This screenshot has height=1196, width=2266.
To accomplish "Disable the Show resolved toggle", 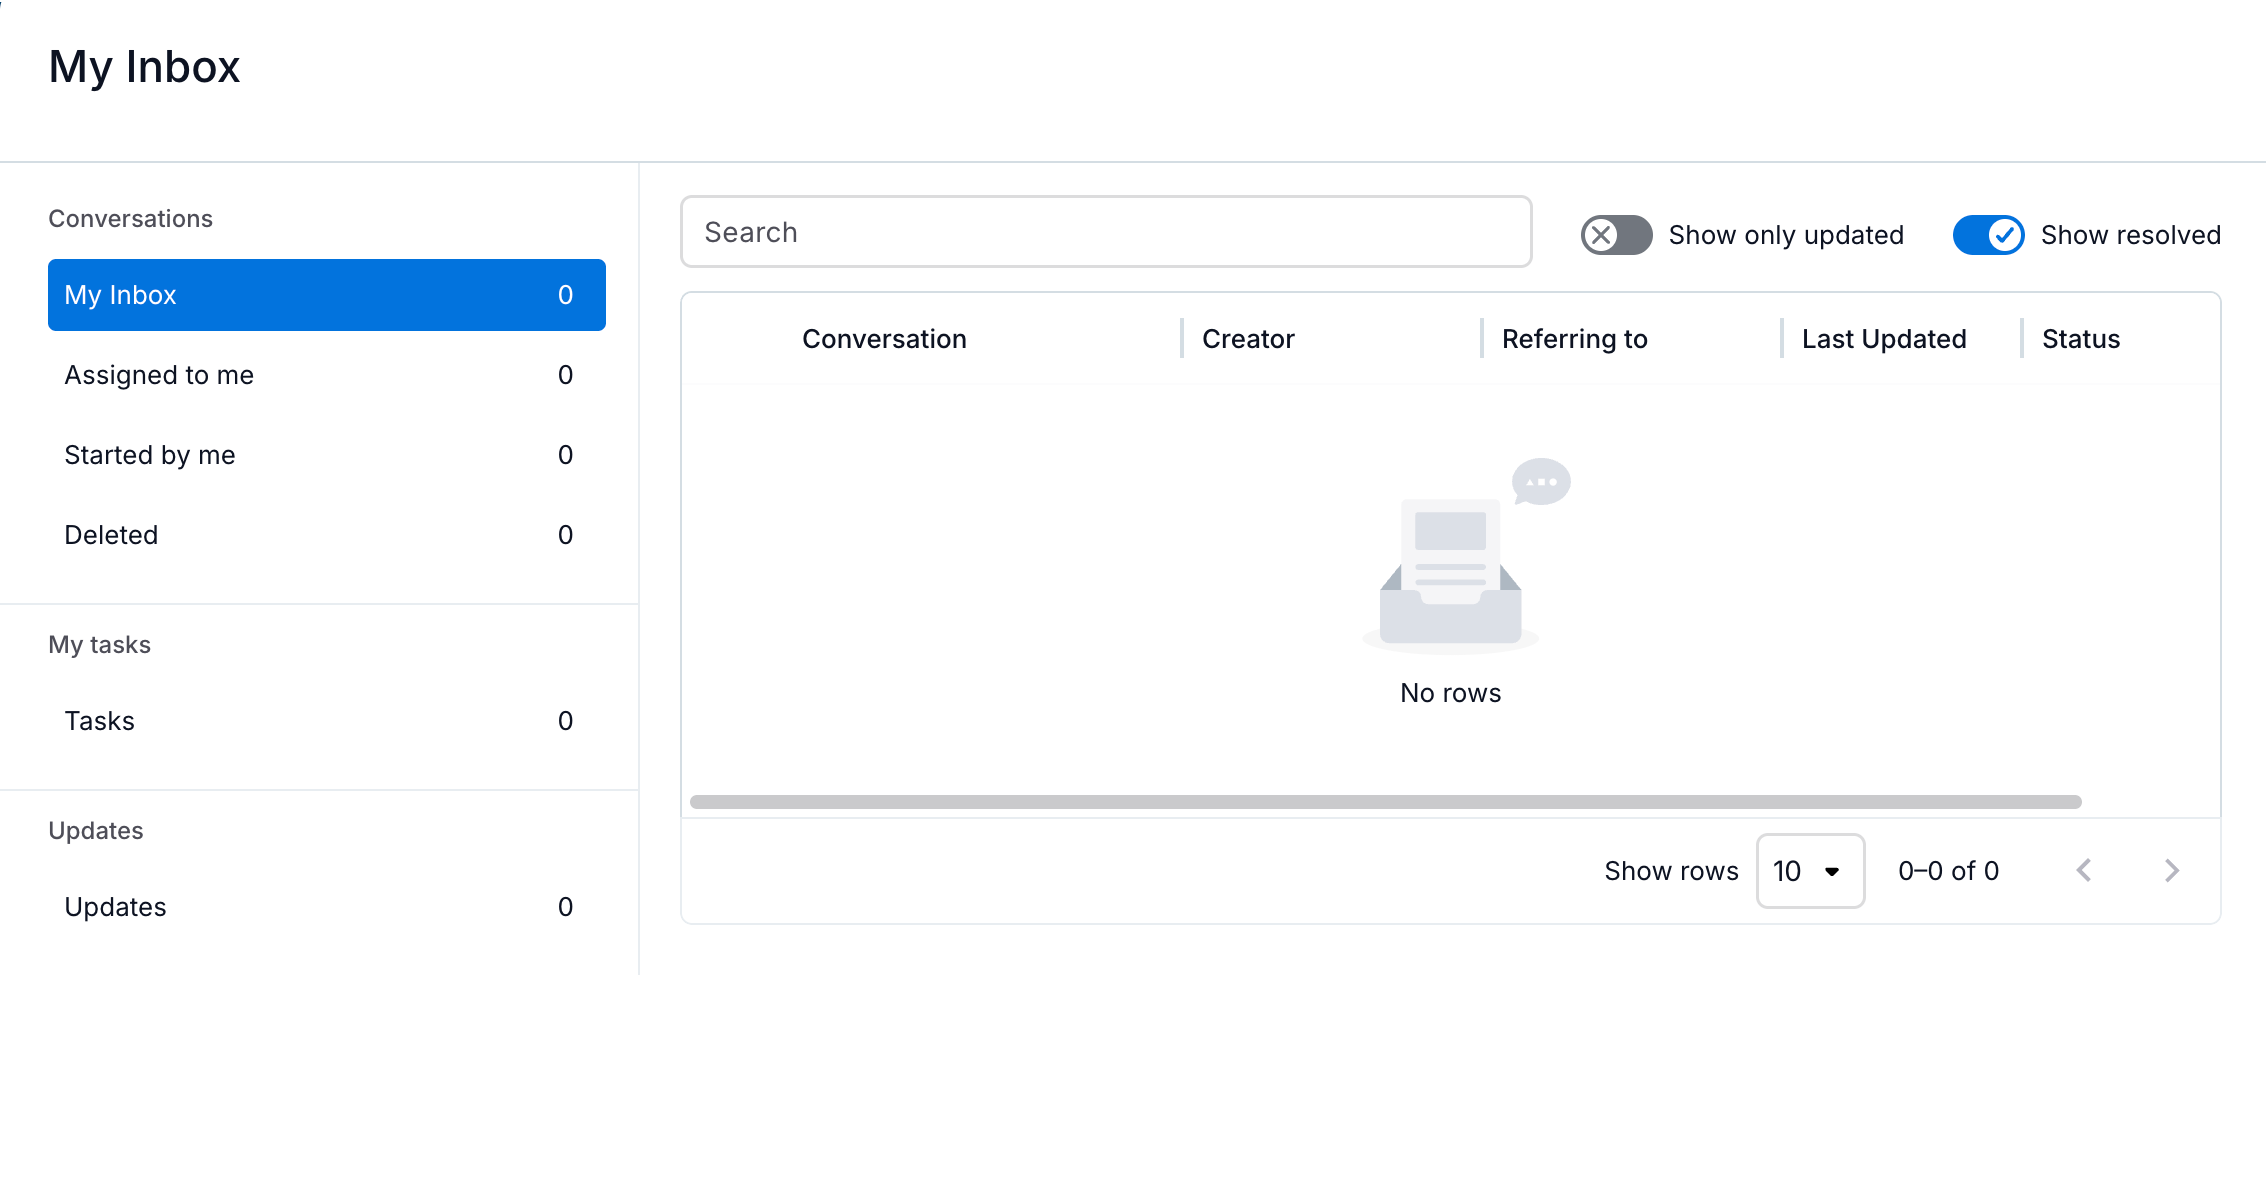I will [1988, 235].
